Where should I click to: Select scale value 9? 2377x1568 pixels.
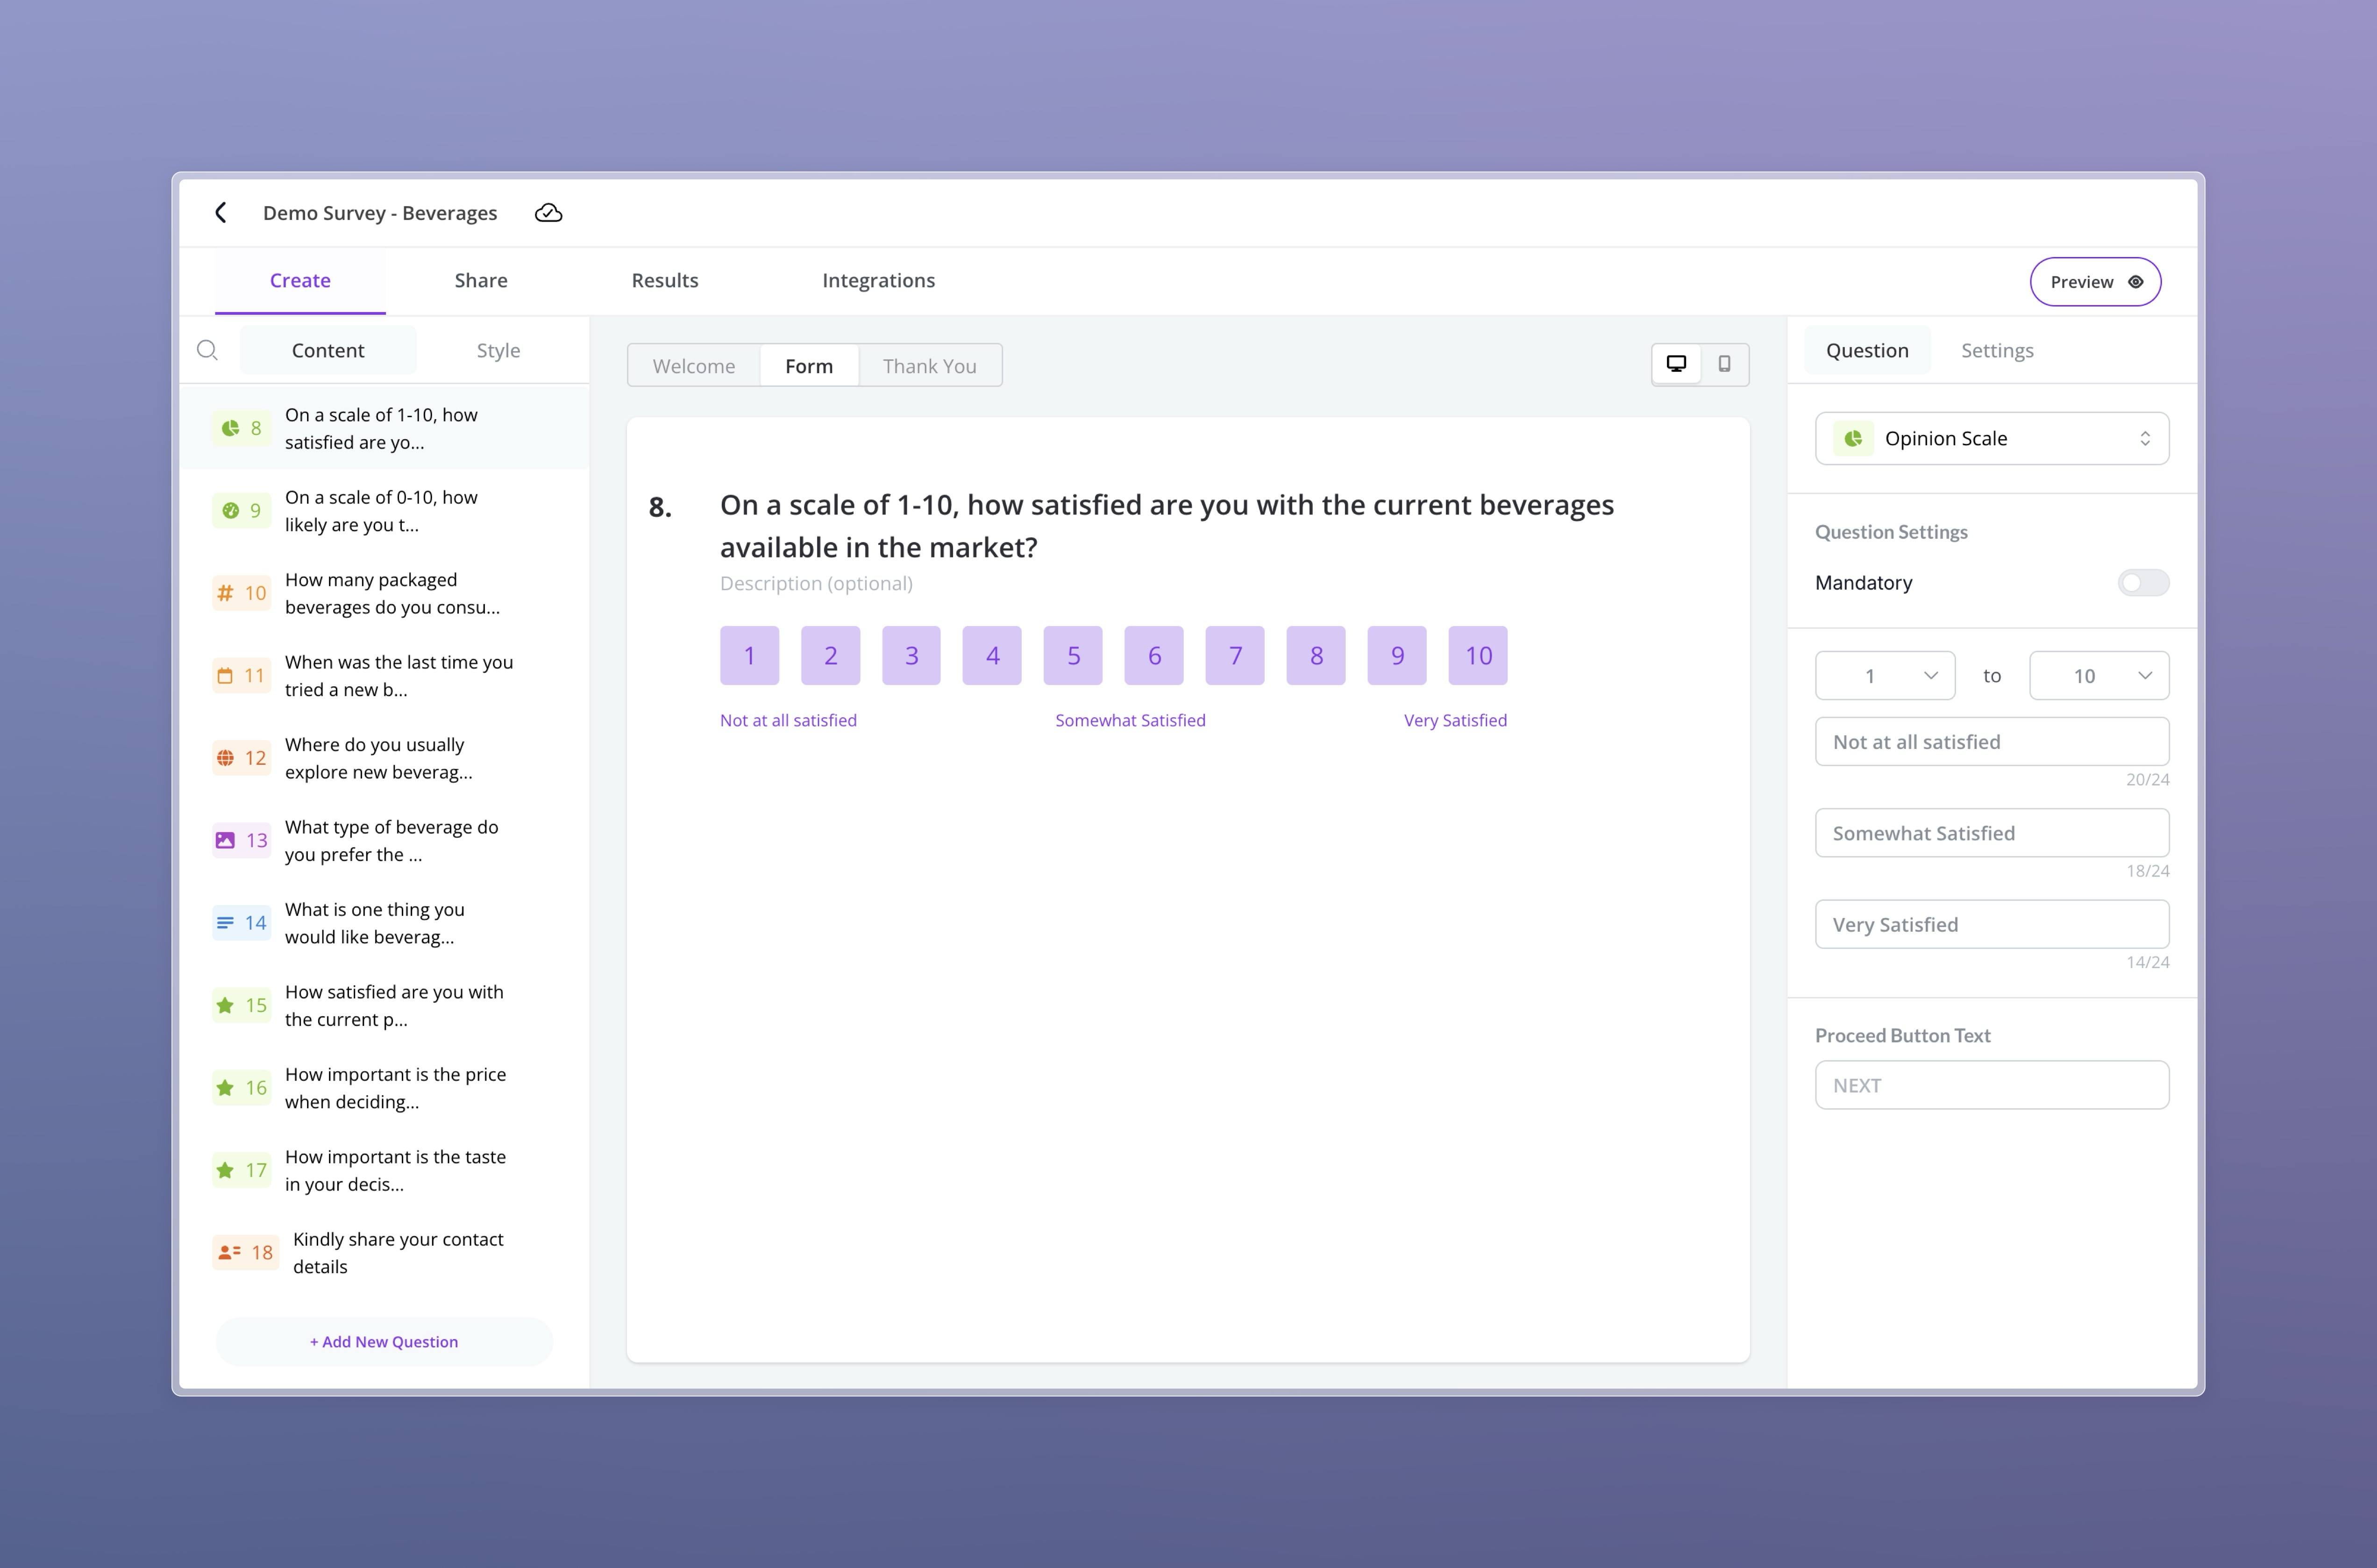click(x=1397, y=656)
